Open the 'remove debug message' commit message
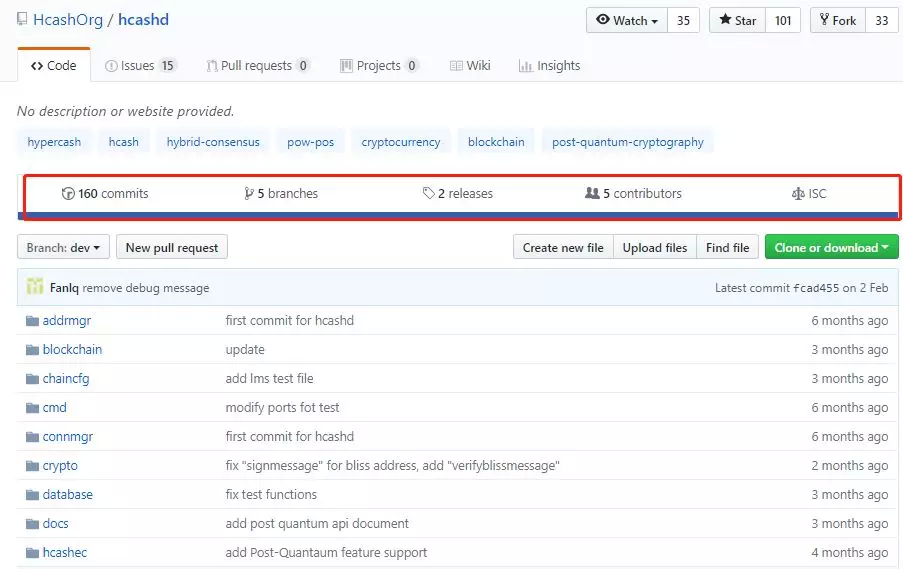Screen dimensions: 903x569 pyautogui.click(x=146, y=287)
